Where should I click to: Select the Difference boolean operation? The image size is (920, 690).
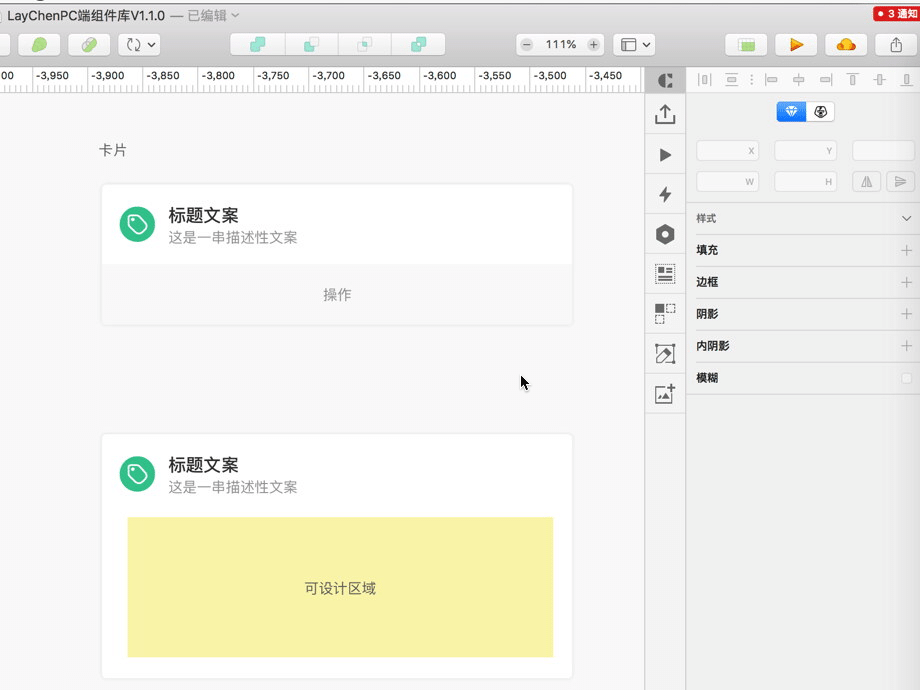(x=418, y=44)
